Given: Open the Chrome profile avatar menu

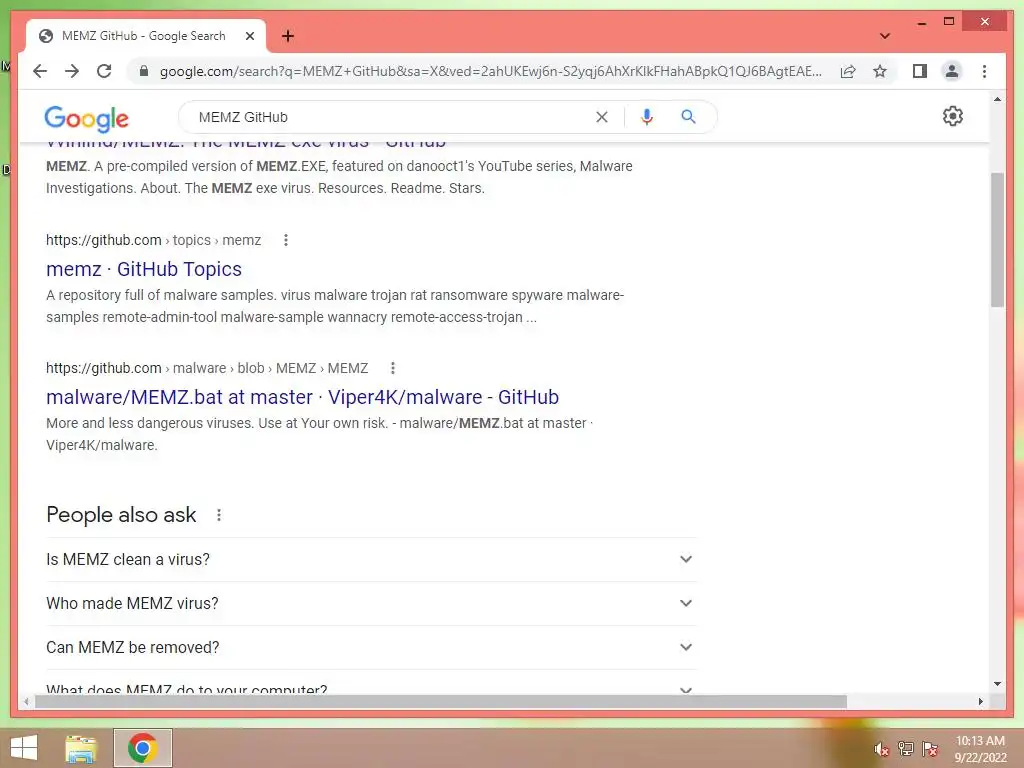Looking at the screenshot, I should (952, 71).
